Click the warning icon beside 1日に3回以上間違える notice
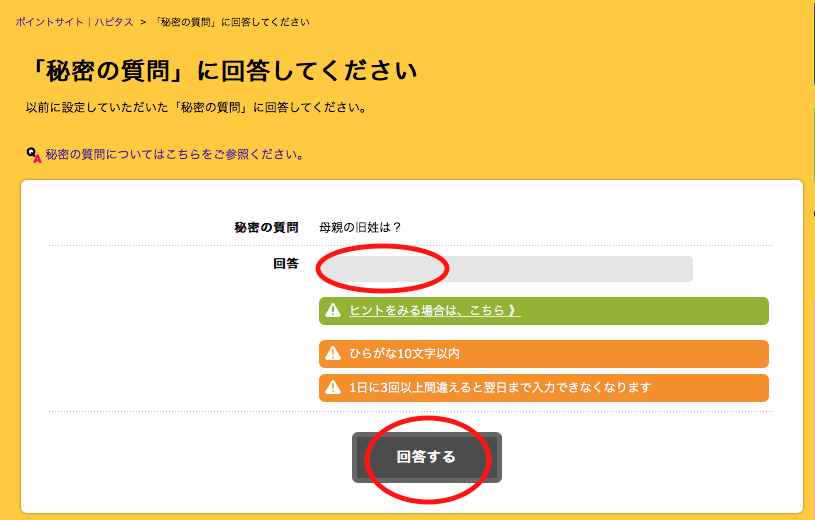Viewport: 815px width, 520px height. click(333, 387)
